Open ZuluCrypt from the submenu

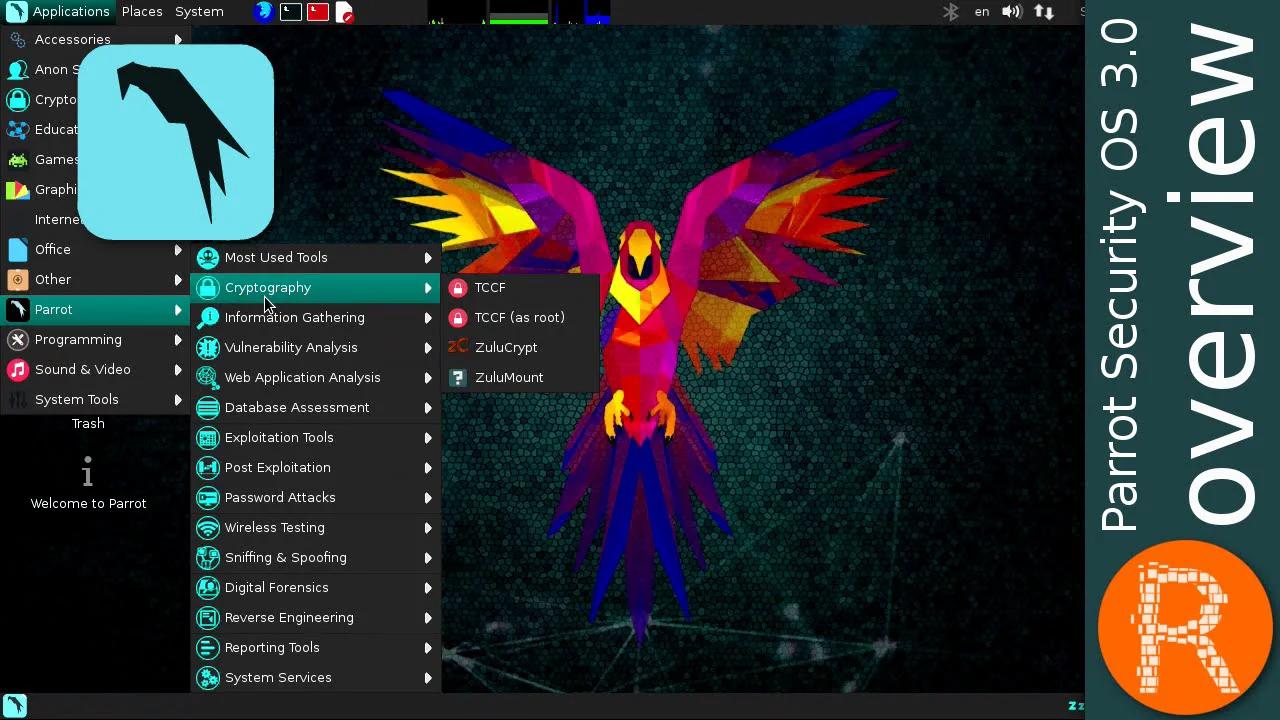[x=506, y=348]
